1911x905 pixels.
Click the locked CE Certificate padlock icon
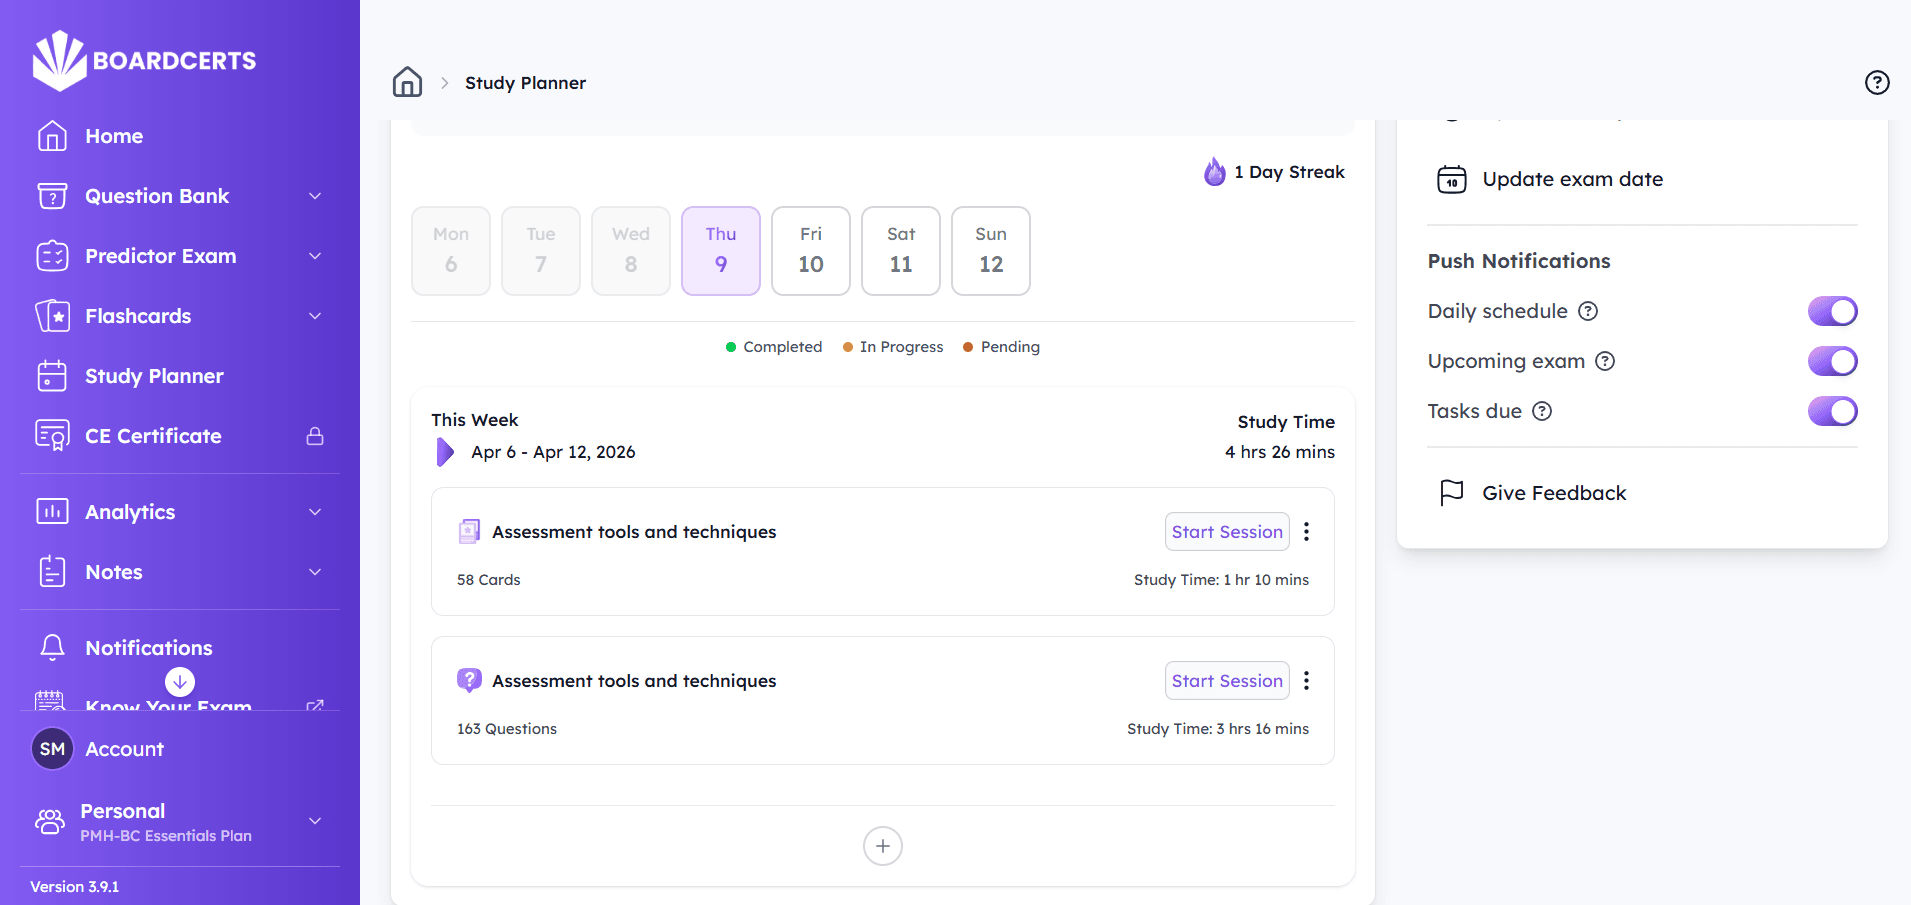(x=314, y=435)
